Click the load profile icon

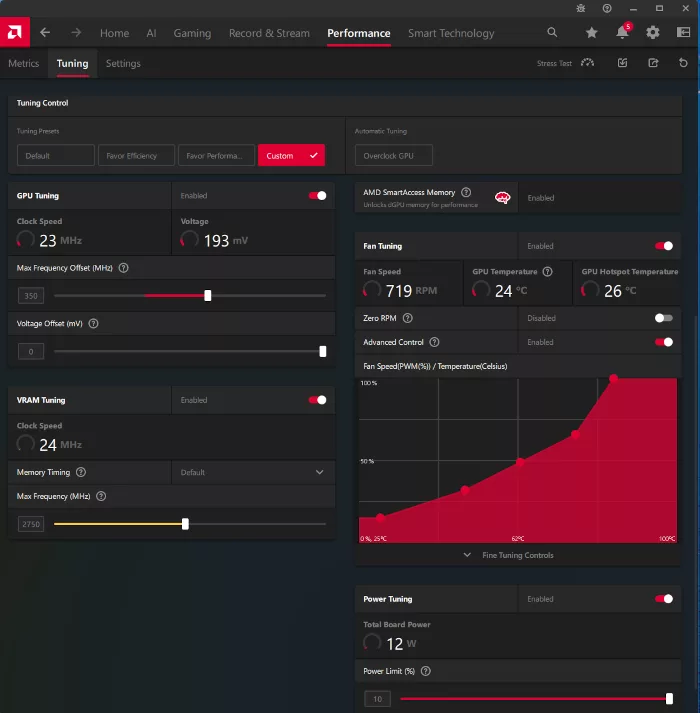point(622,63)
